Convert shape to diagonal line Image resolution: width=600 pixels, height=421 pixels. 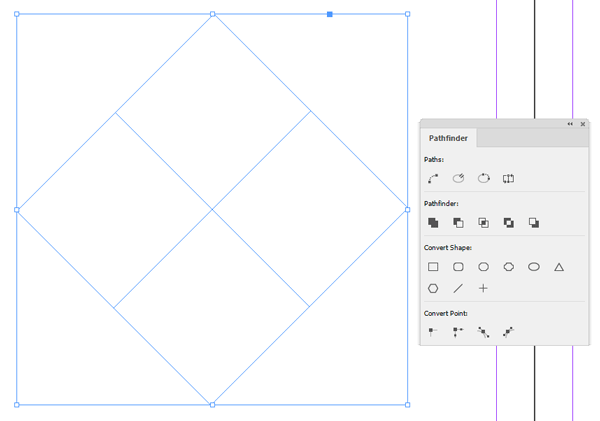459,288
